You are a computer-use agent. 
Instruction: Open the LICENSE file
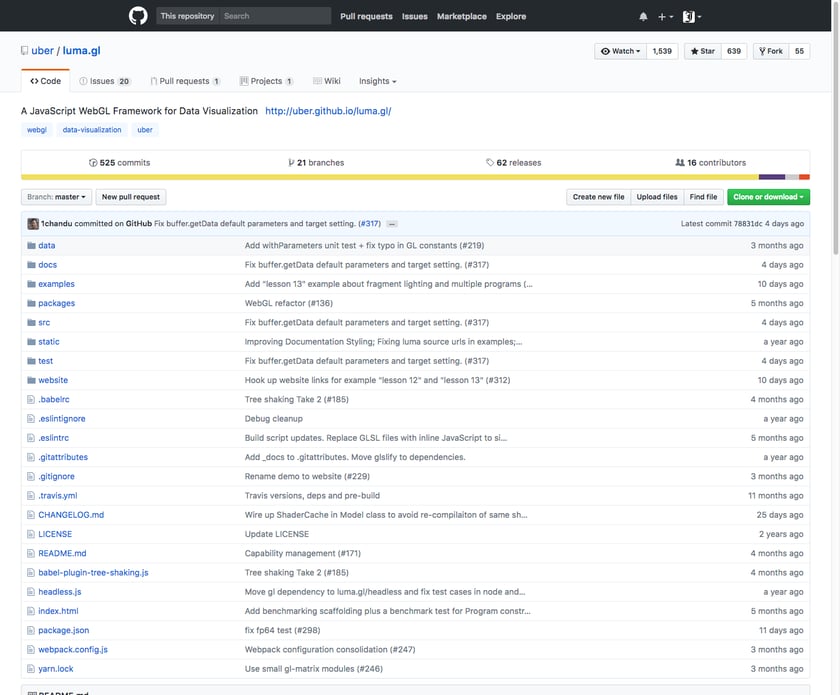(x=55, y=534)
